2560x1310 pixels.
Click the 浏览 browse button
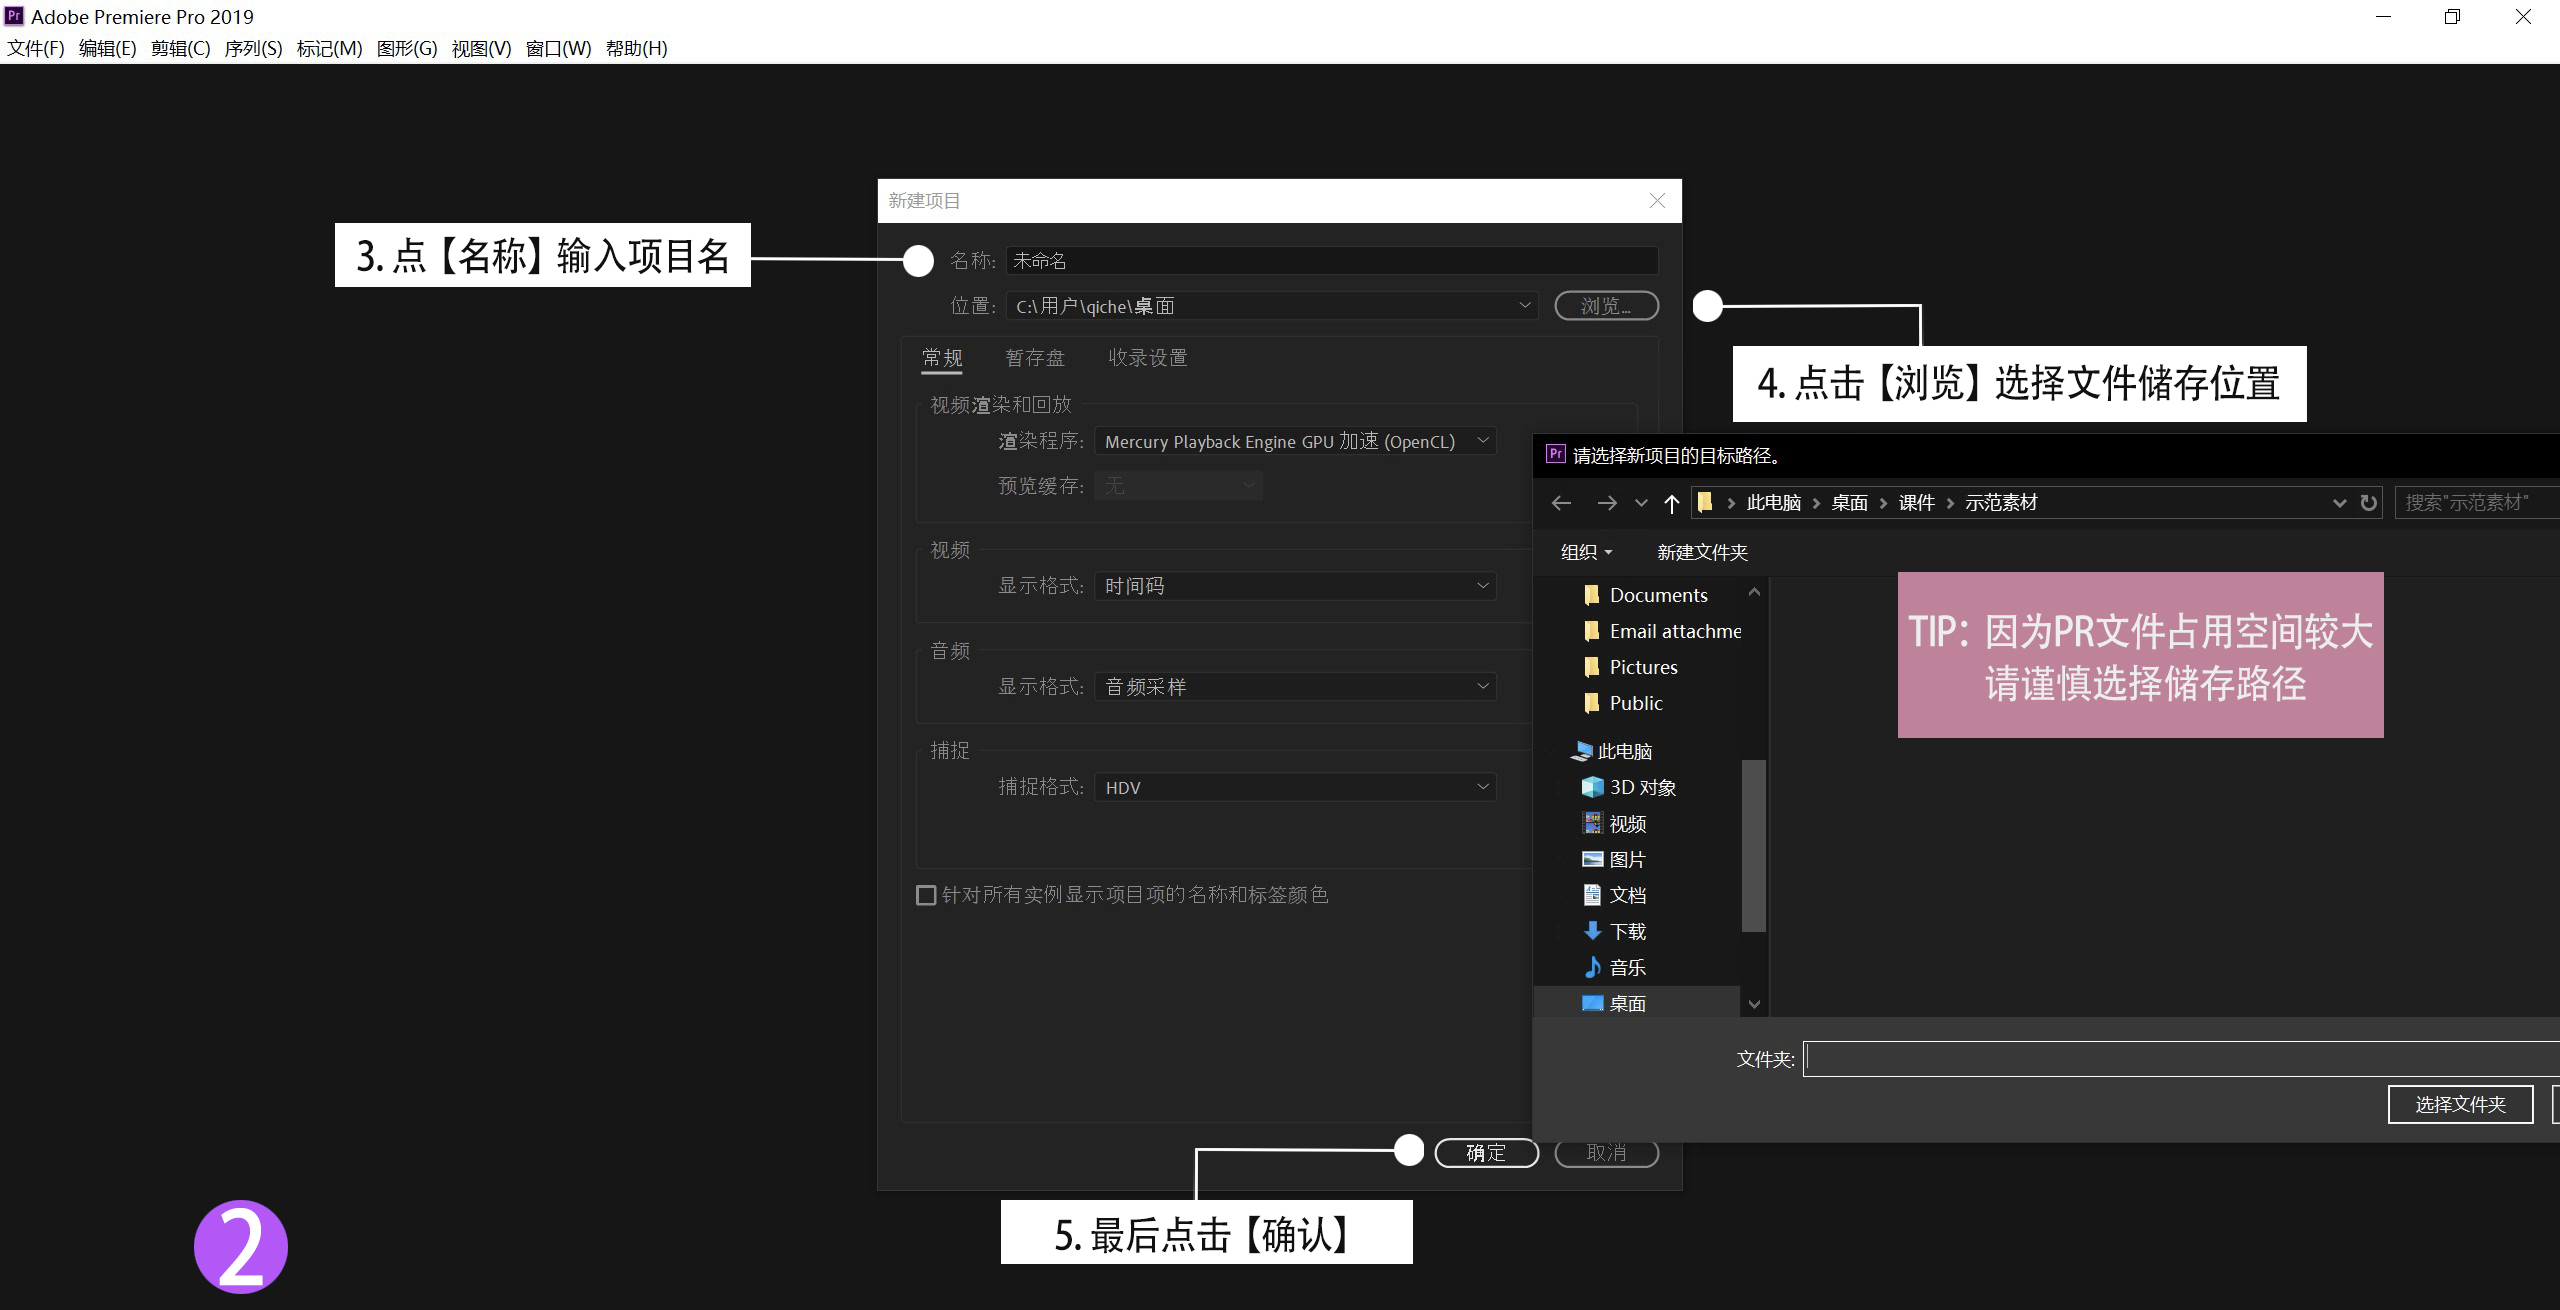tap(1606, 306)
